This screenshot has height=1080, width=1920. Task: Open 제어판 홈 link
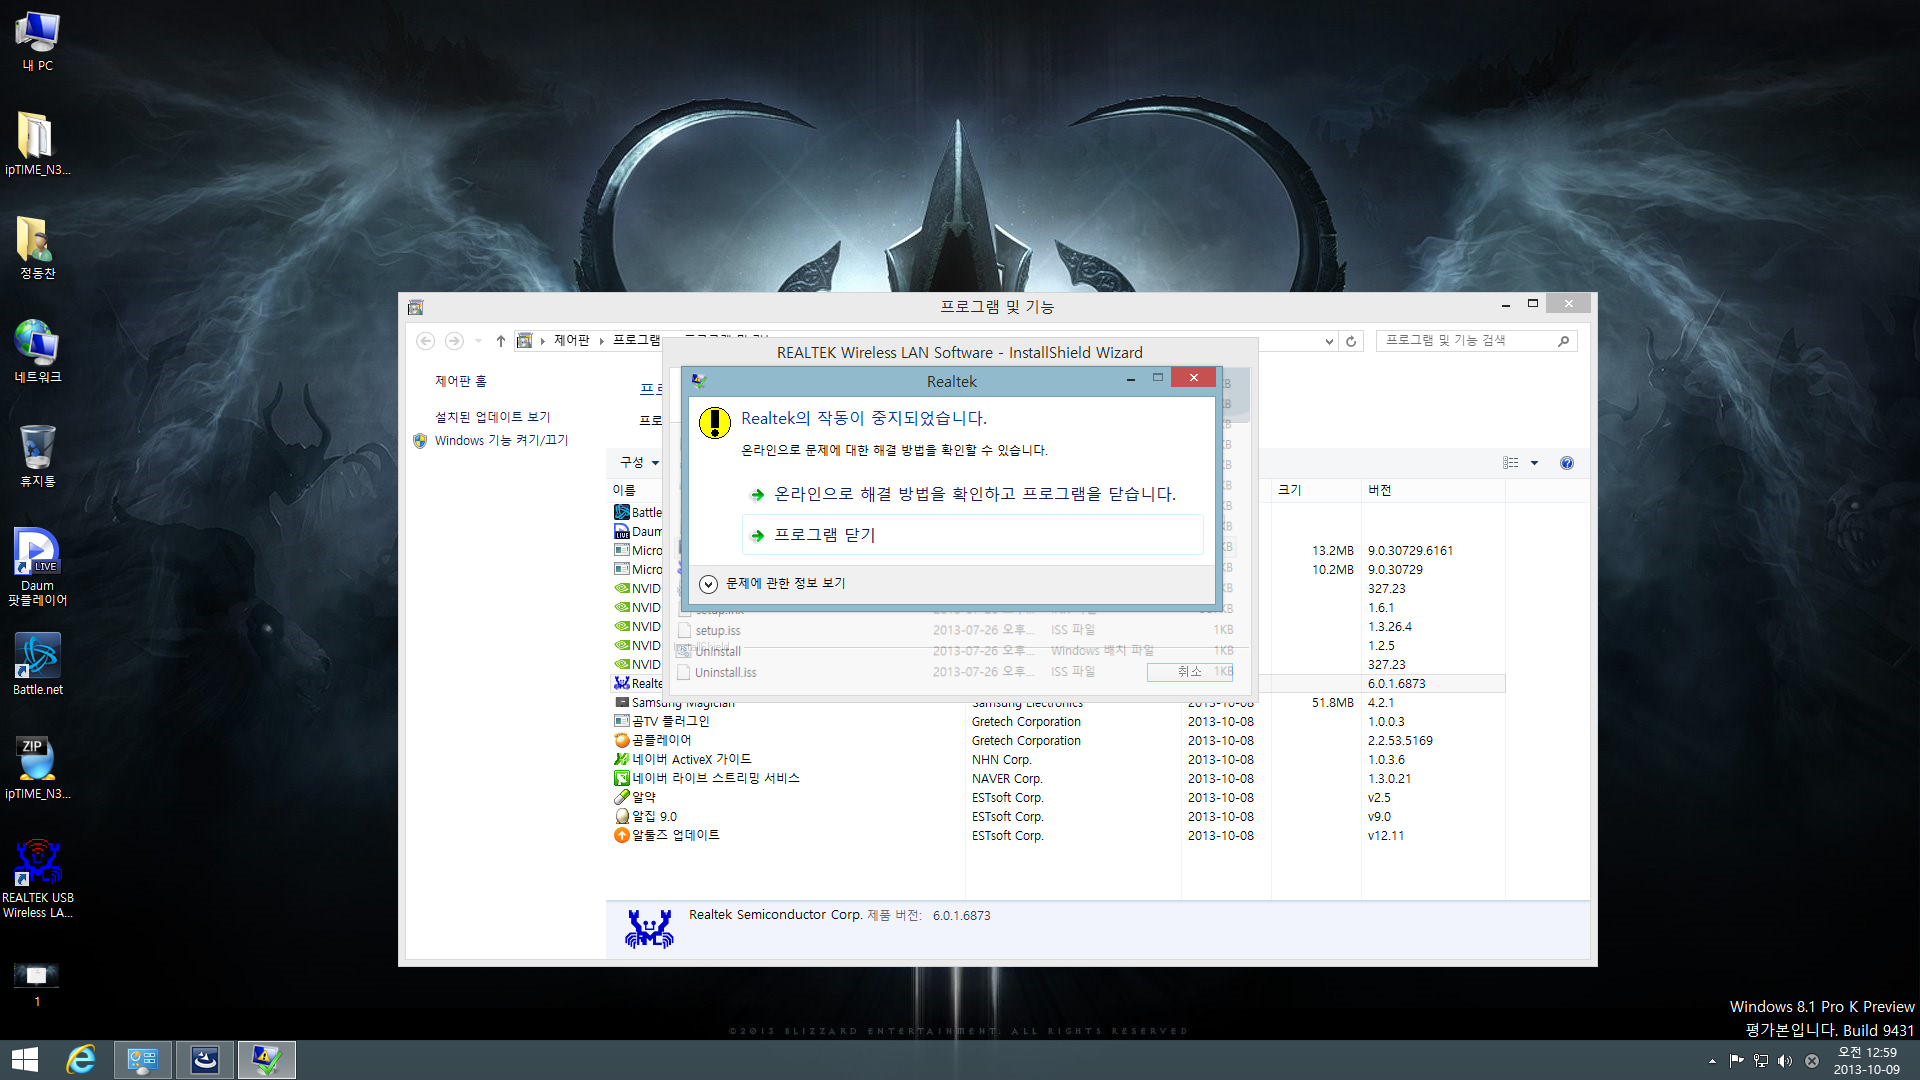pos(461,381)
